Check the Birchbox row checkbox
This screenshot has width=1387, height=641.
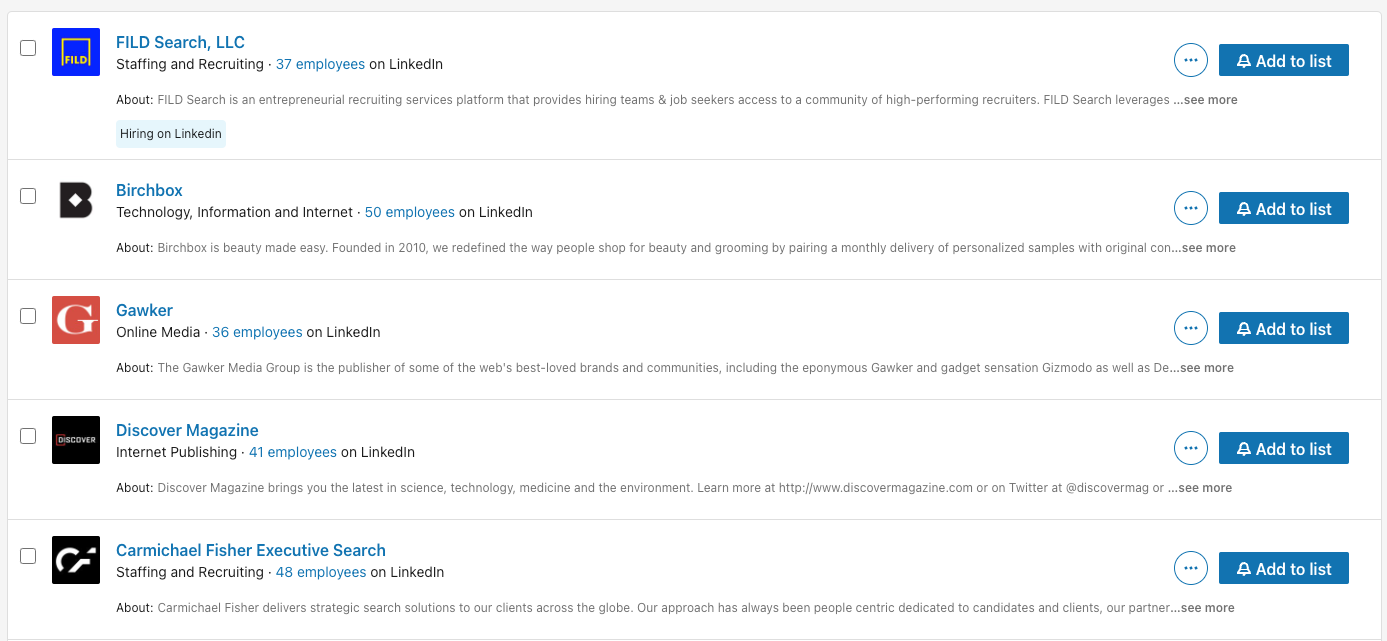28,196
